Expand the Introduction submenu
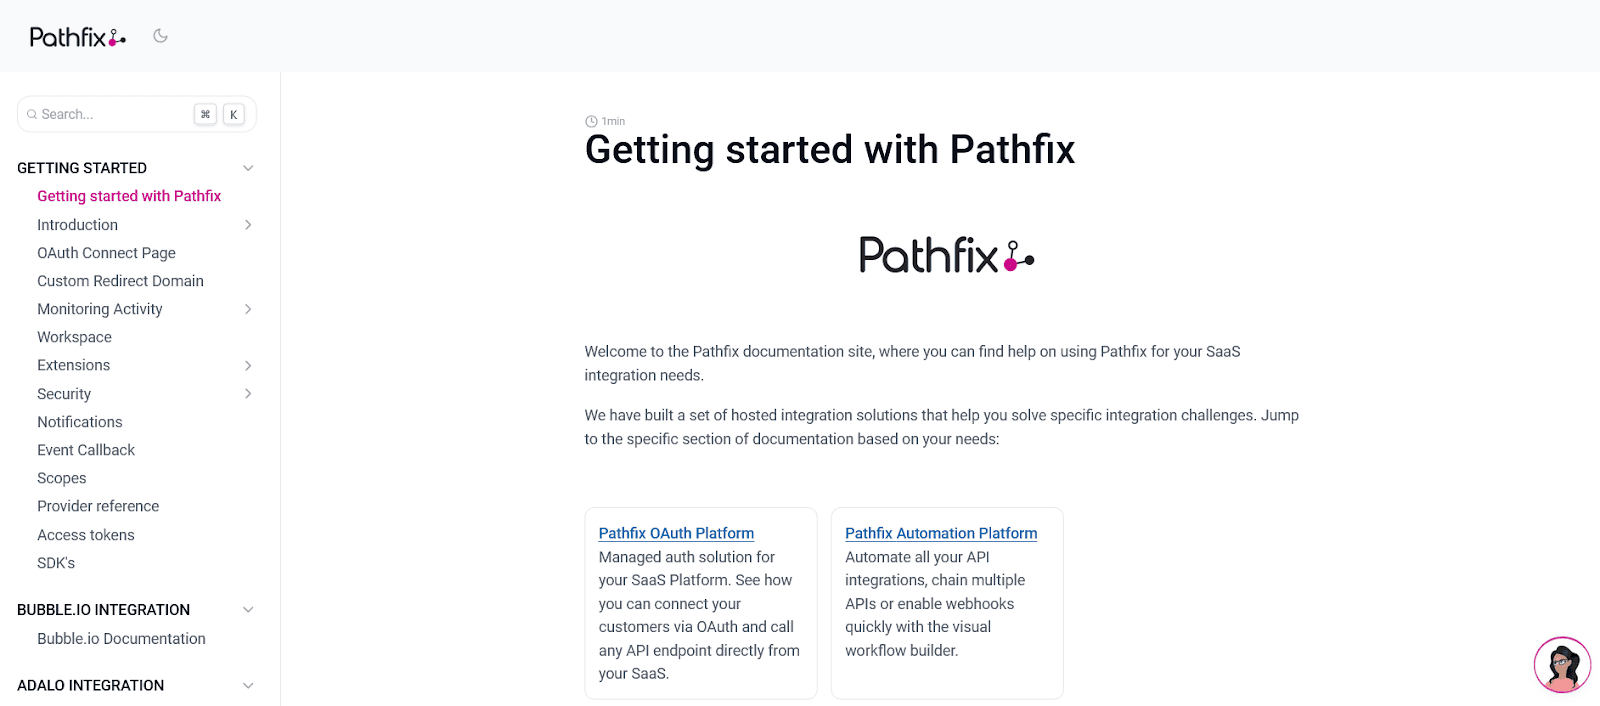This screenshot has height=706, width=1600. point(248,225)
